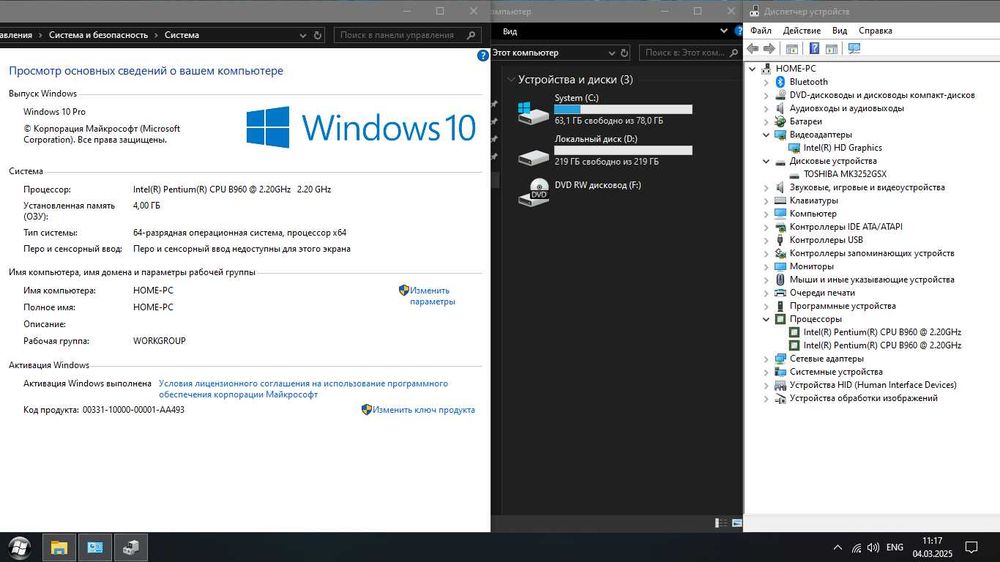
Task: Open the Действие menu
Action: coord(802,31)
